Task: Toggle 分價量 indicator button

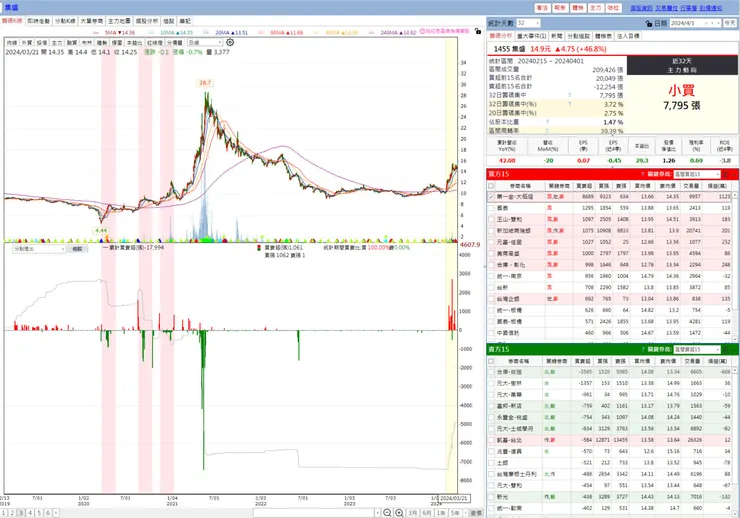Action: (175, 42)
